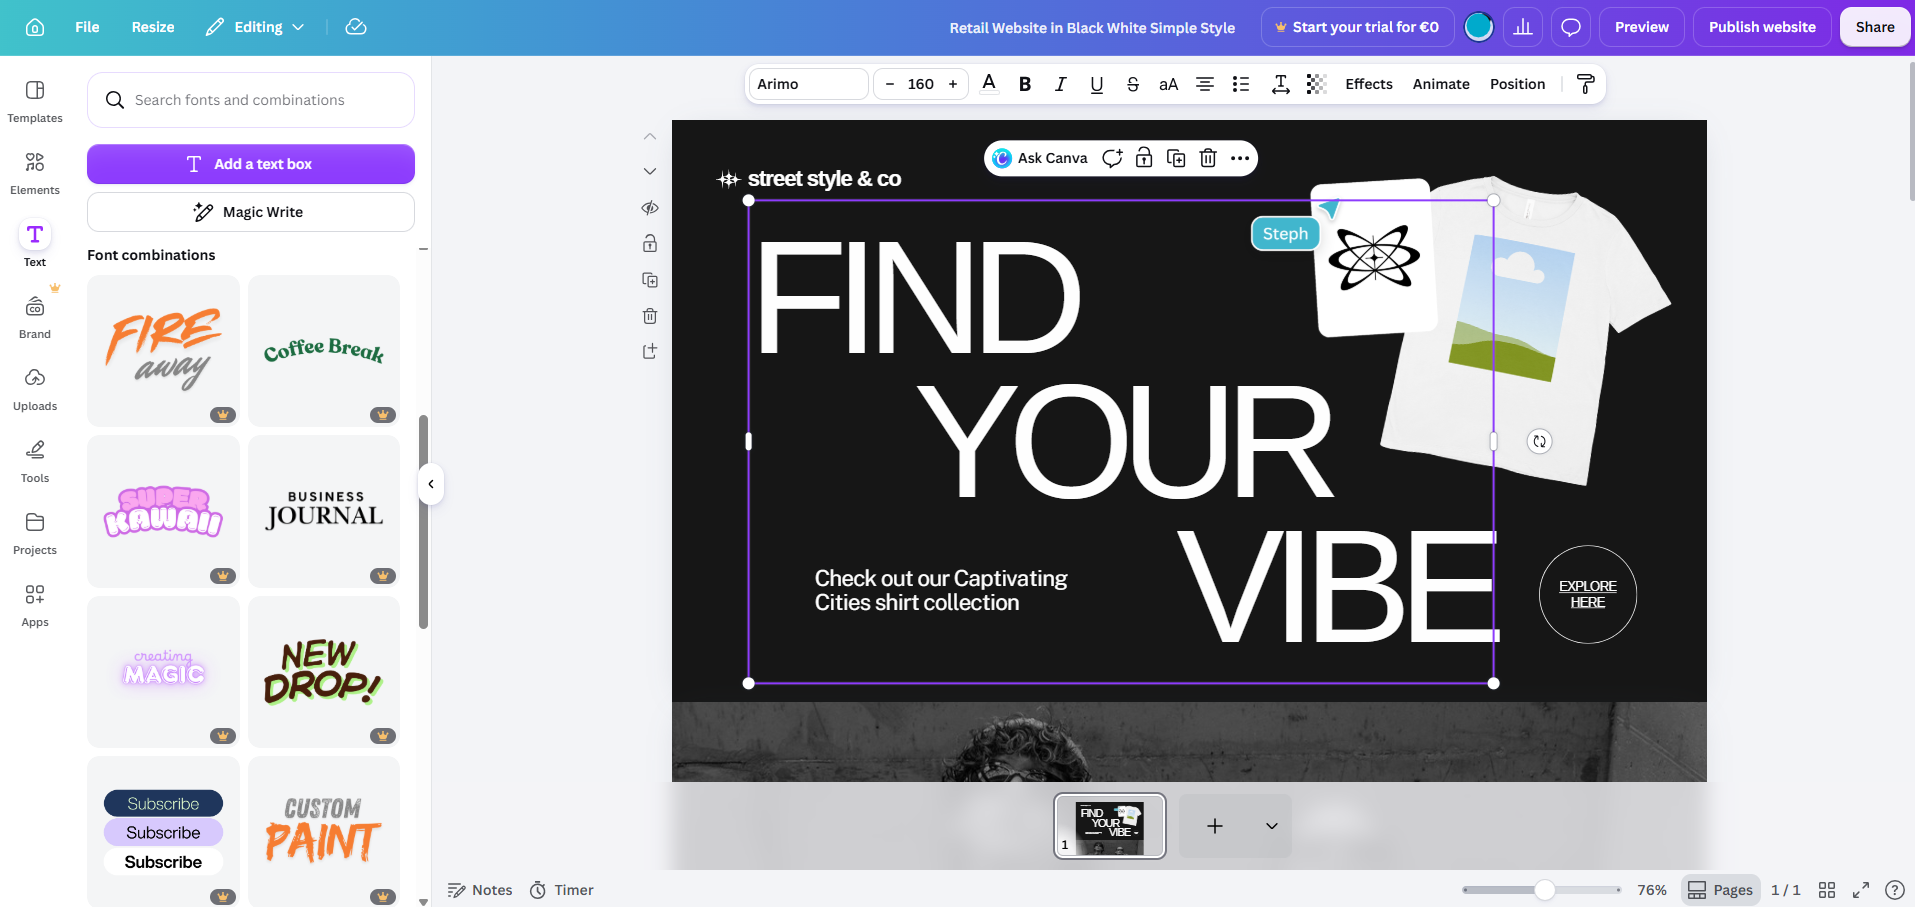Open the Editing mode dropdown
This screenshot has height=907, width=1915.
point(255,27)
